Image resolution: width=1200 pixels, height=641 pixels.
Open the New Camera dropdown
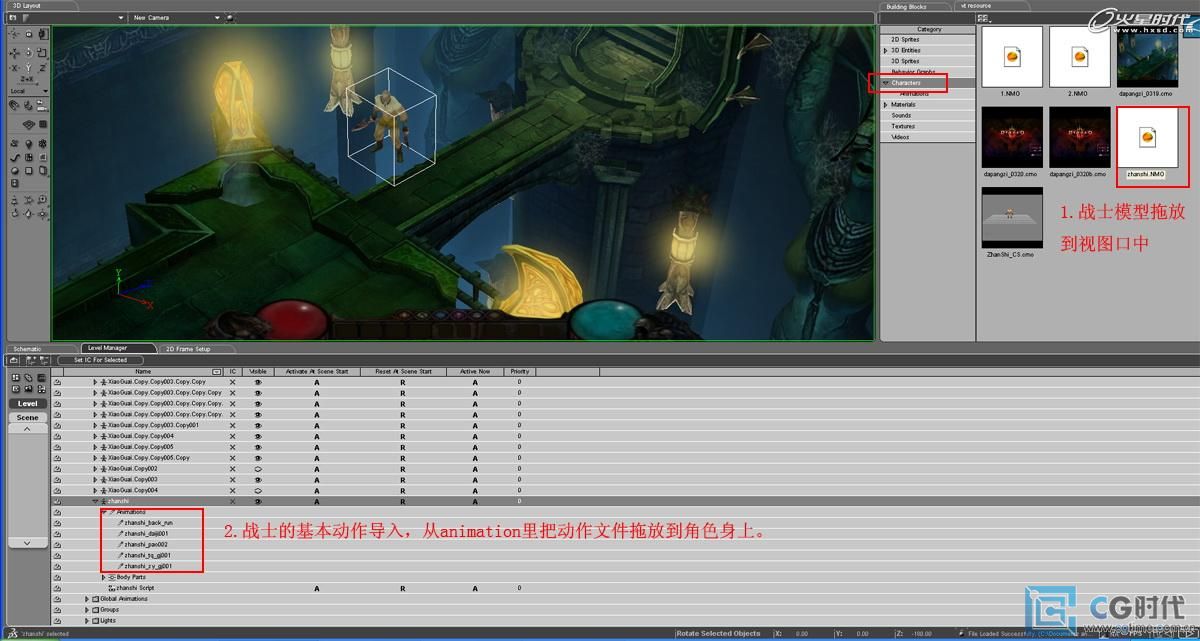pyautogui.click(x=217, y=18)
